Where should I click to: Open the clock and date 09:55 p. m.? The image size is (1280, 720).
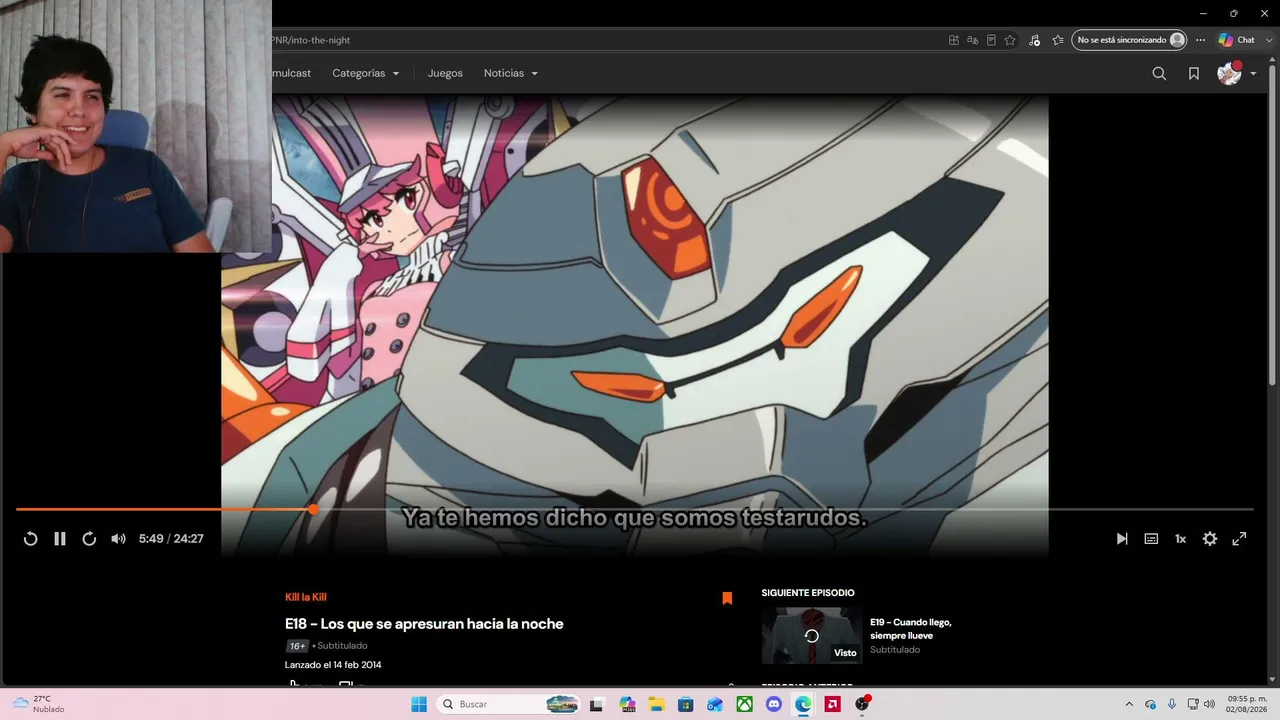point(1247,704)
